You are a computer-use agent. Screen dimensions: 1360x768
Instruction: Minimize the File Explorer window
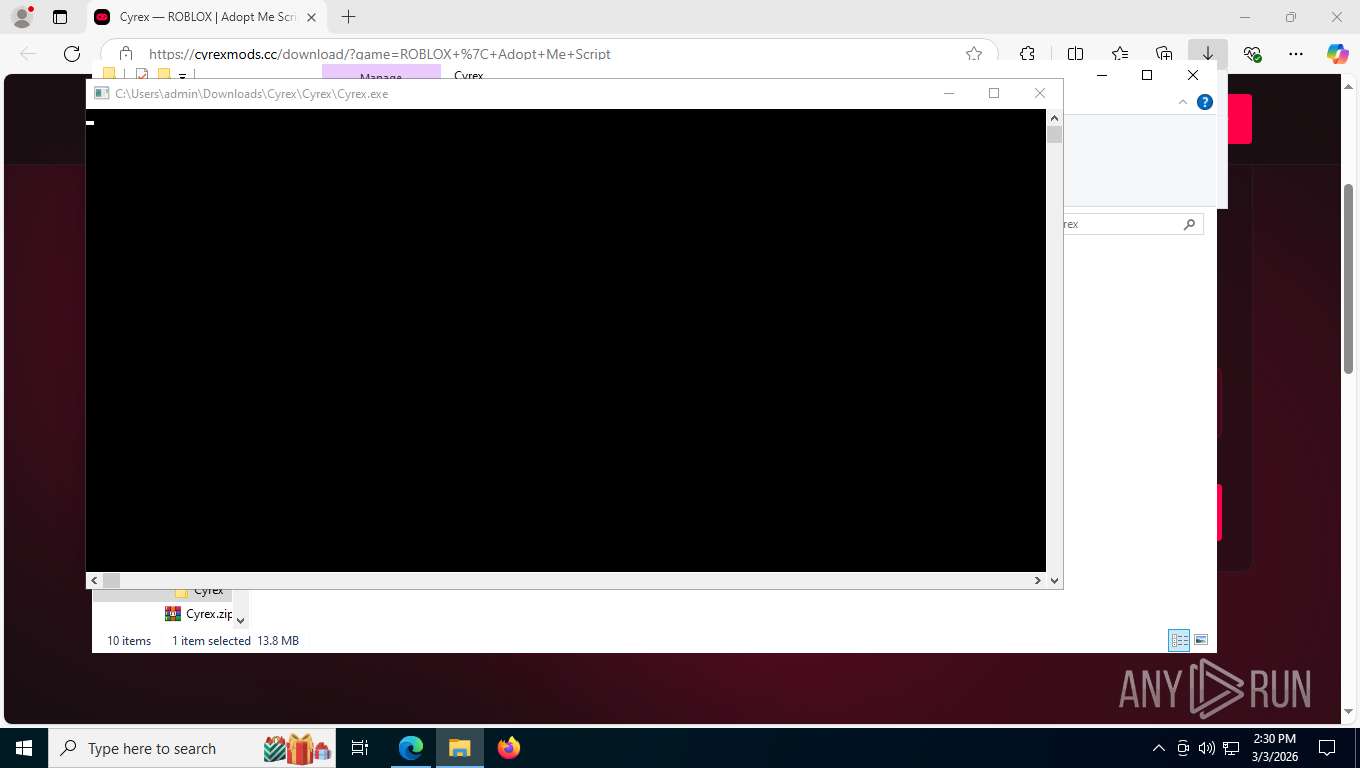1101,75
